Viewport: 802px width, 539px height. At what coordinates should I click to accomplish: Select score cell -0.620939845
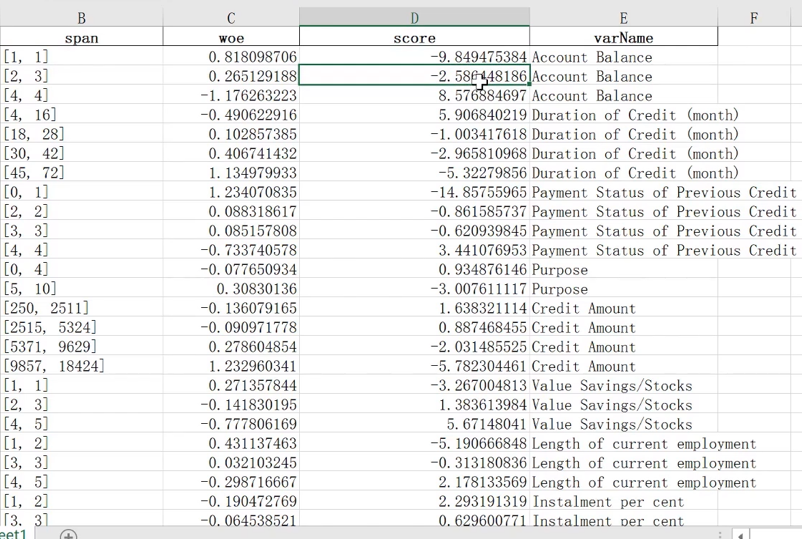click(x=414, y=231)
